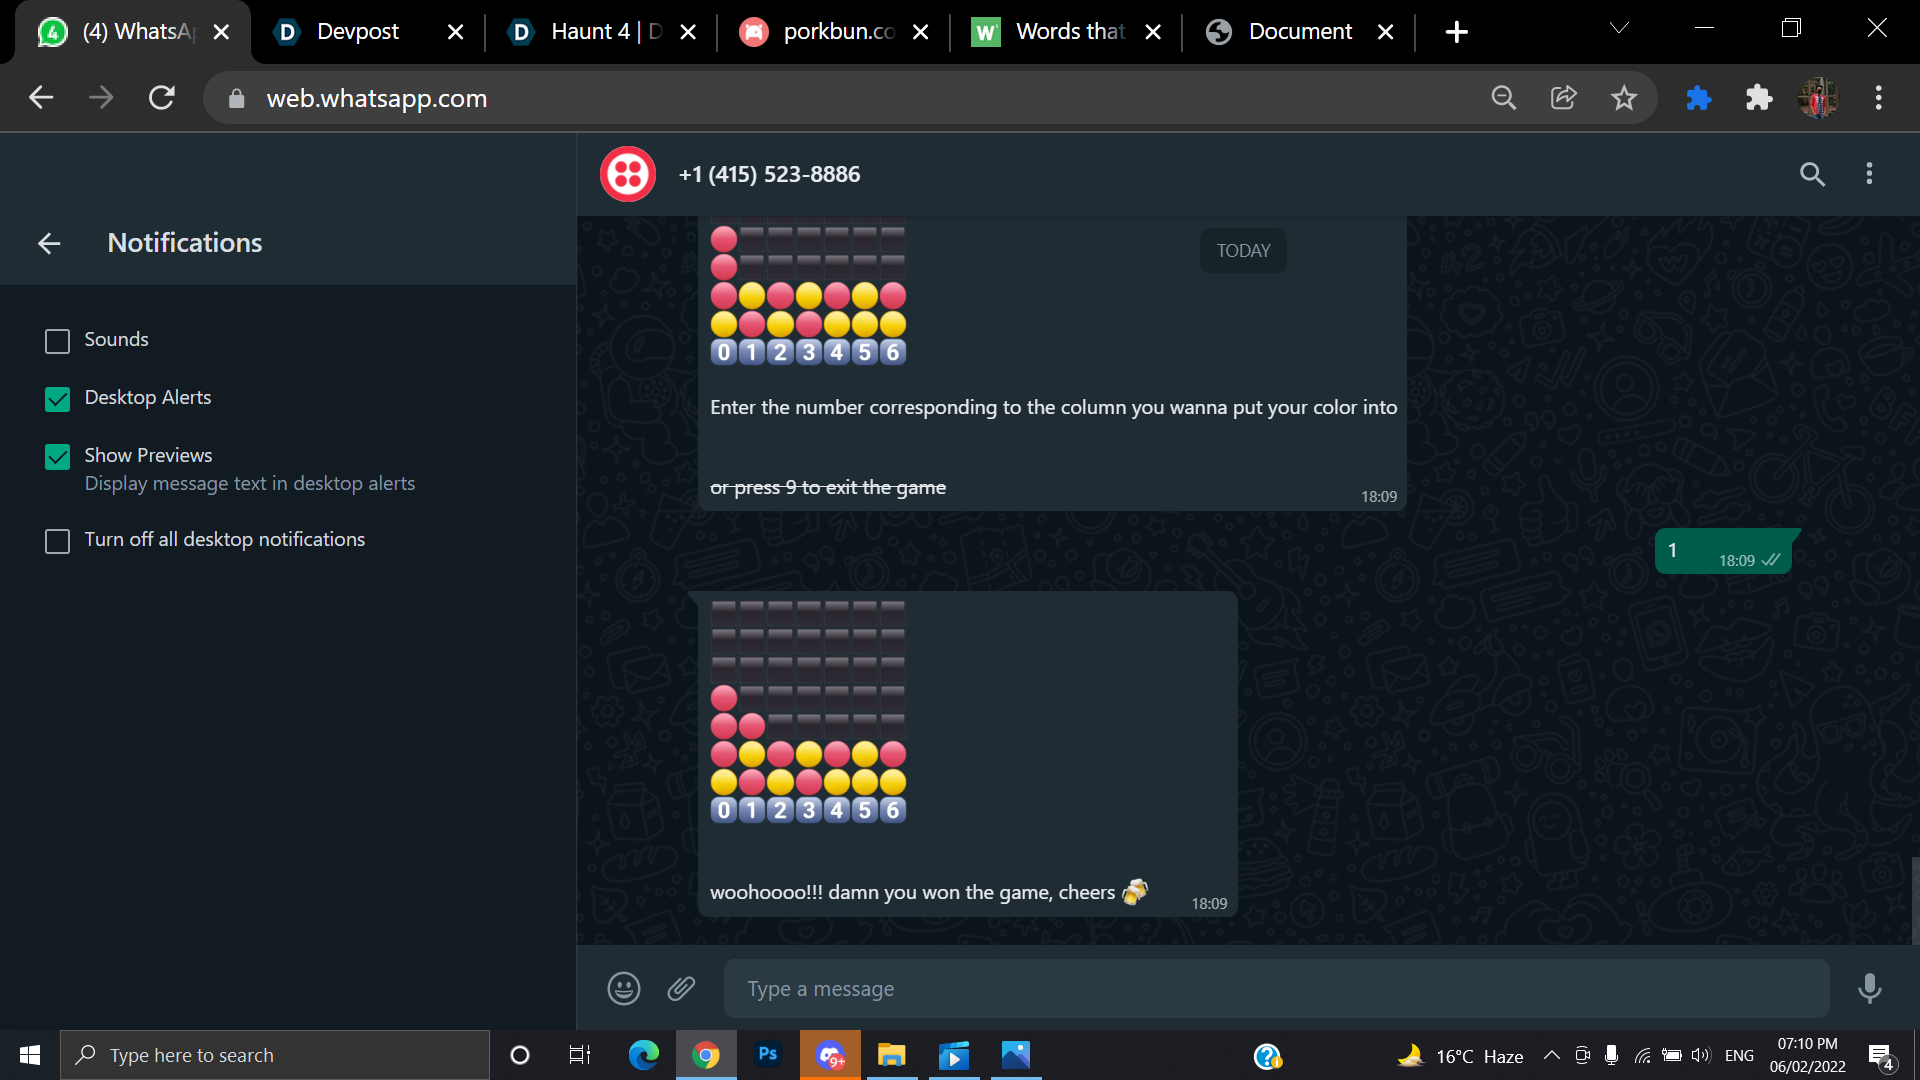Uncheck Desktop Alerts option

coord(58,399)
